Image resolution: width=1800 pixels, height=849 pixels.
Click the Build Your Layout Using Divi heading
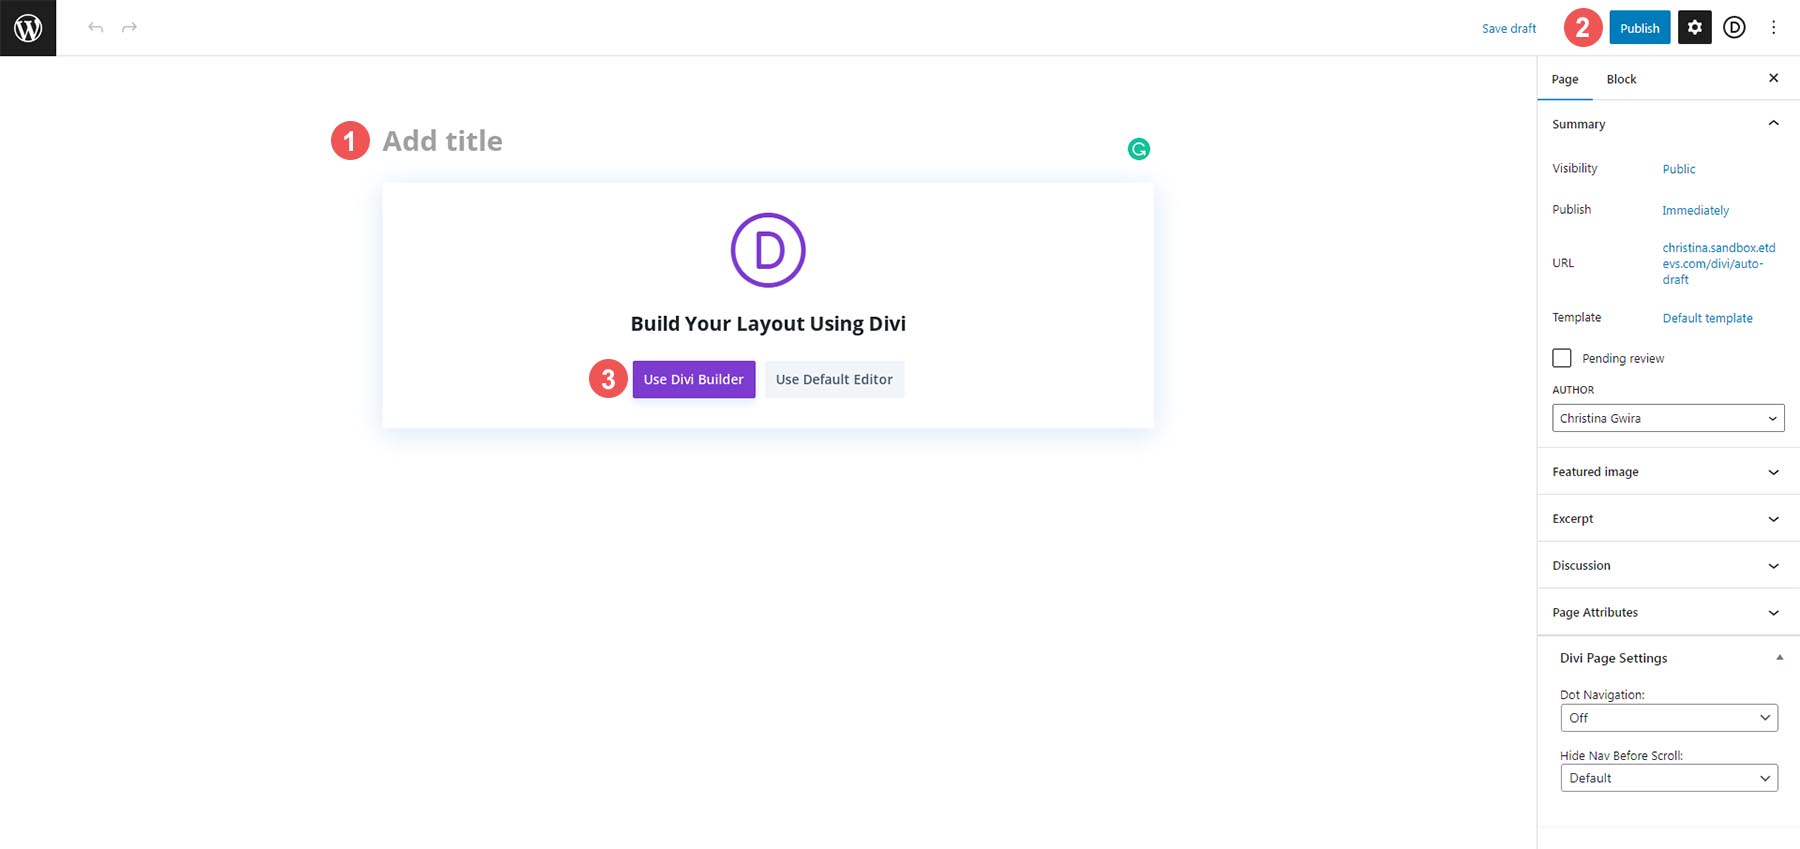pos(768,324)
